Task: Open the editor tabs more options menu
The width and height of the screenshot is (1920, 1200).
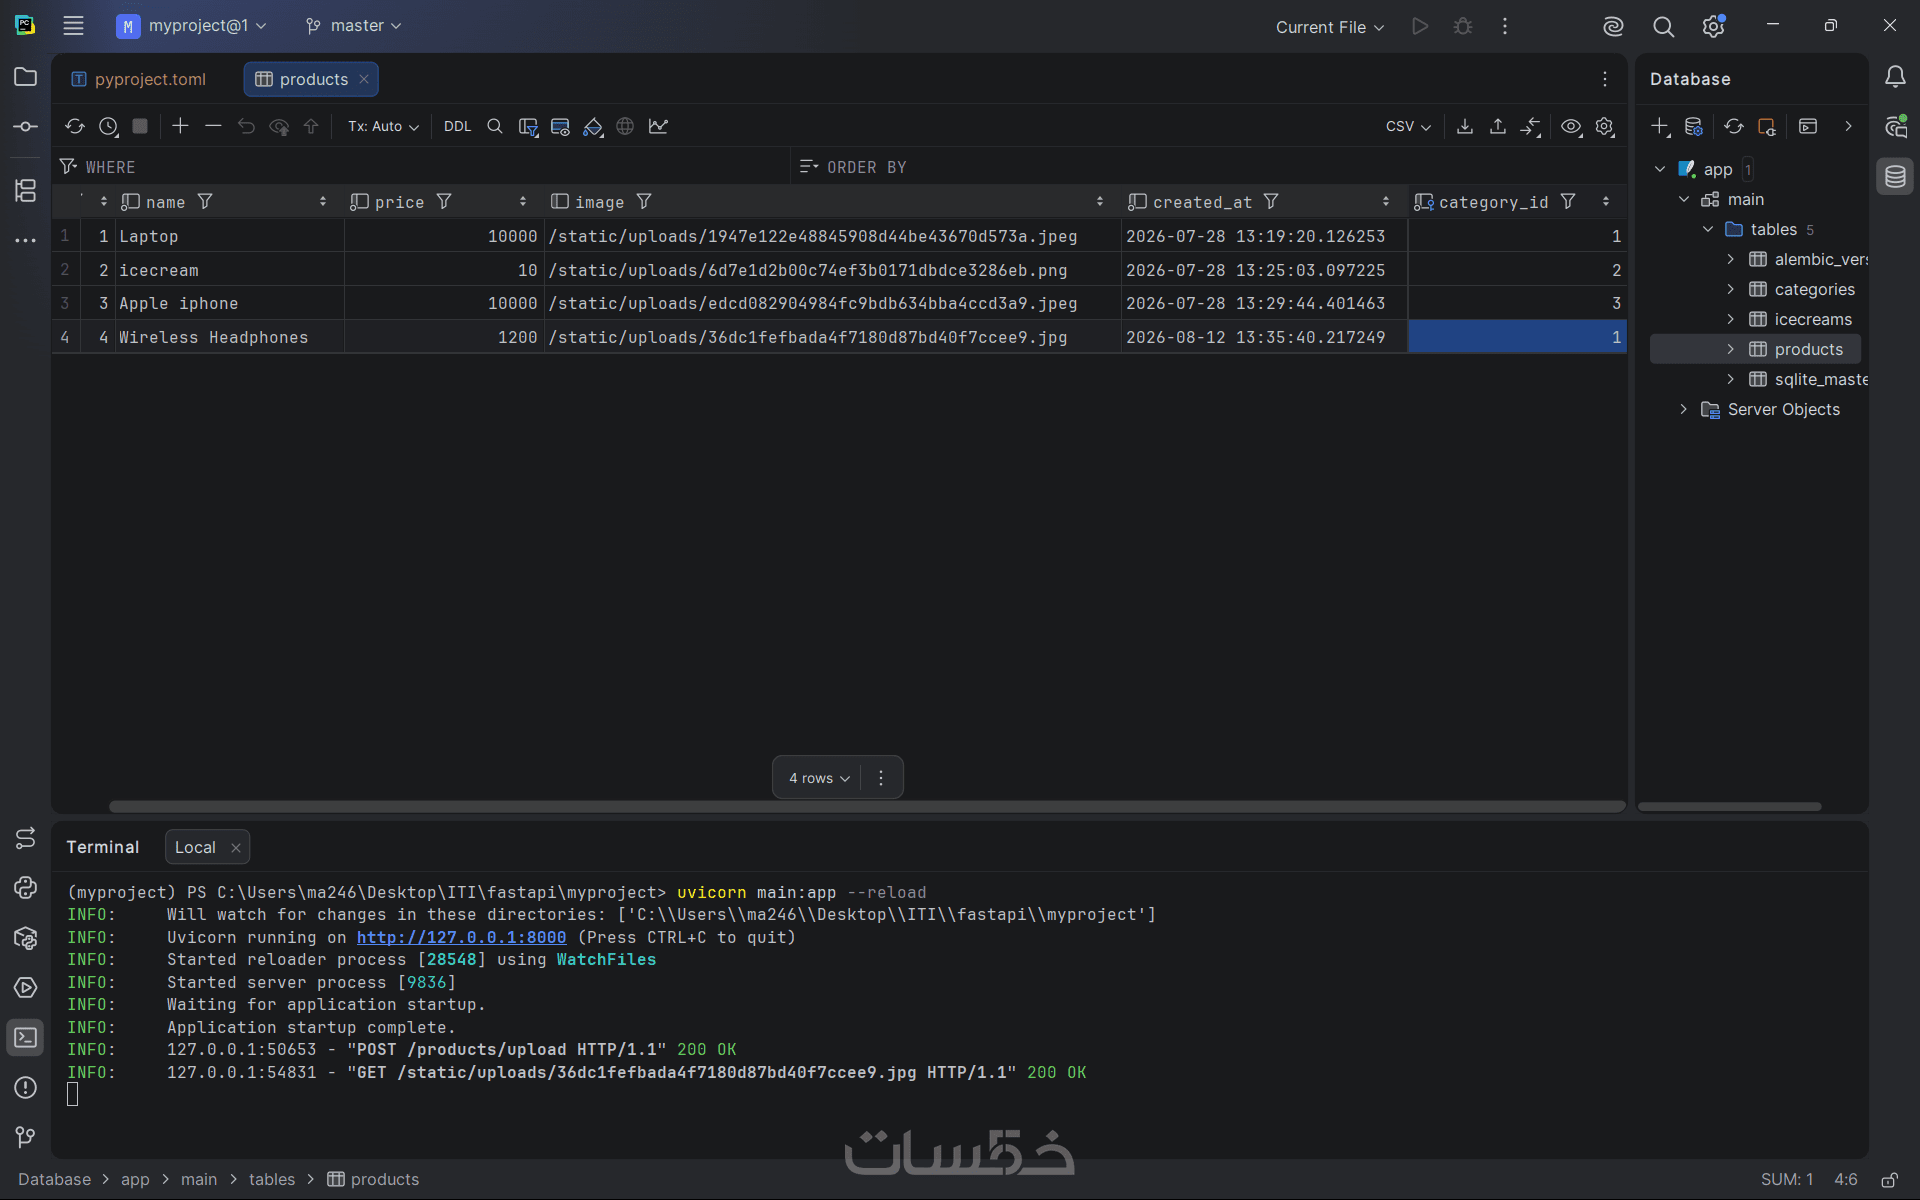Action: (x=1605, y=79)
